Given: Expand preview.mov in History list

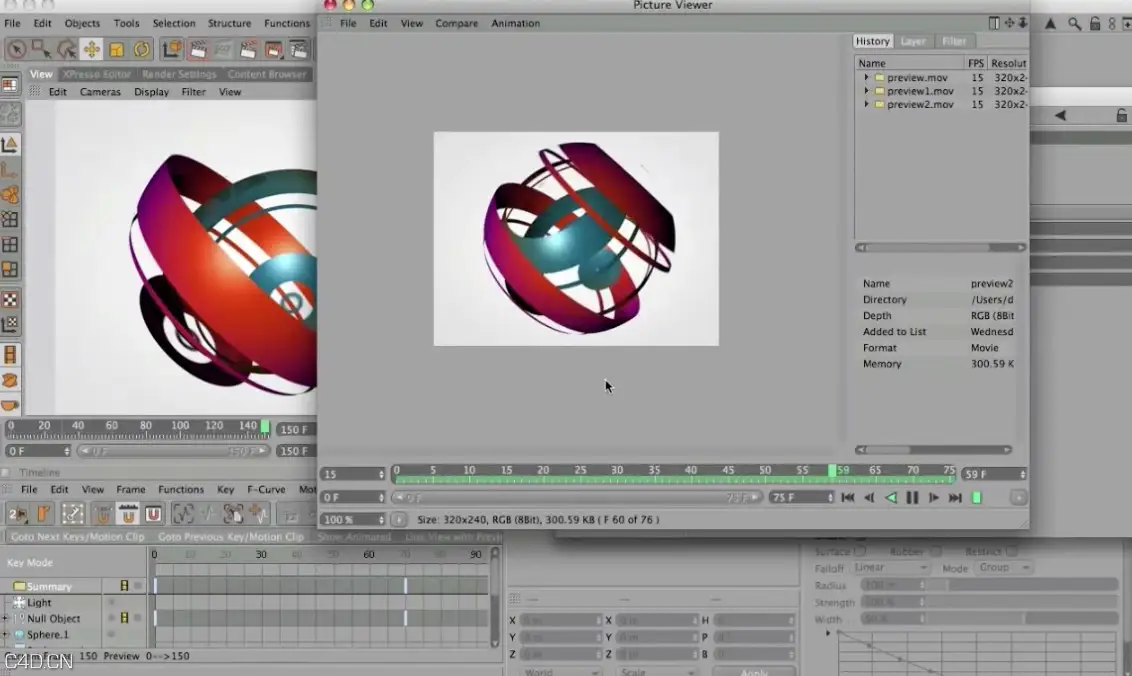Looking at the screenshot, I should click(x=866, y=77).
